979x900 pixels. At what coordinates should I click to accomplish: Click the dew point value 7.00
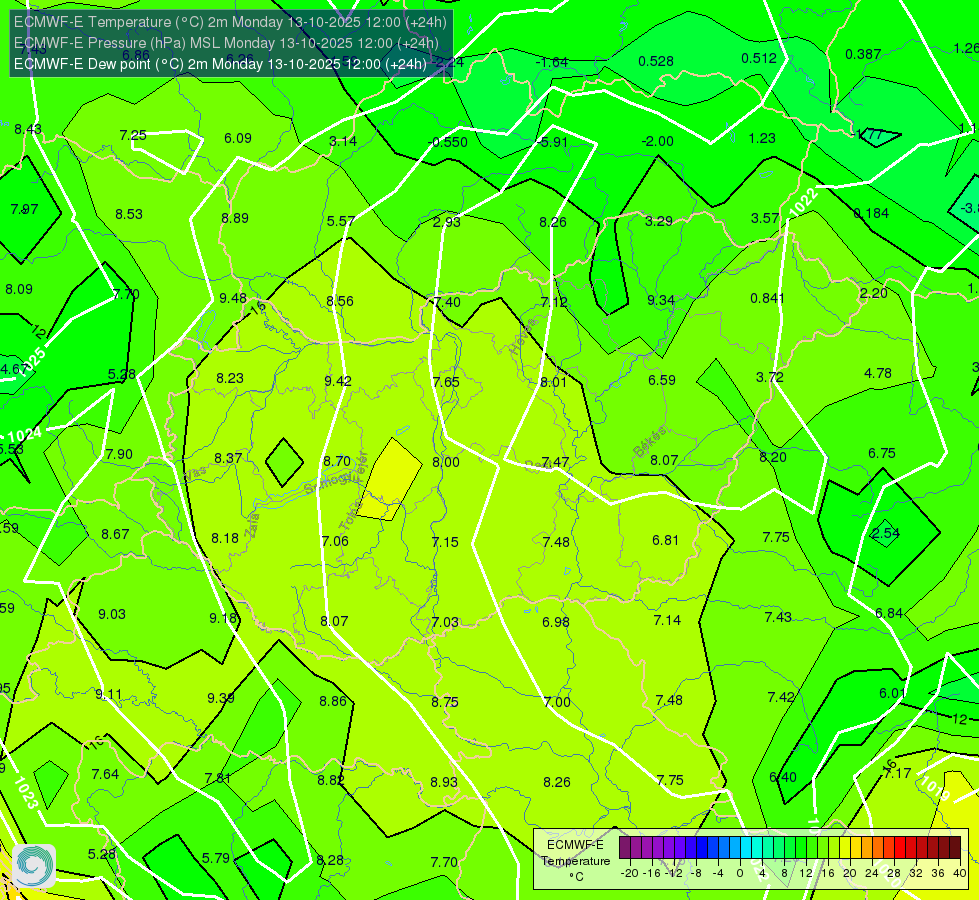tap(557, 702)
